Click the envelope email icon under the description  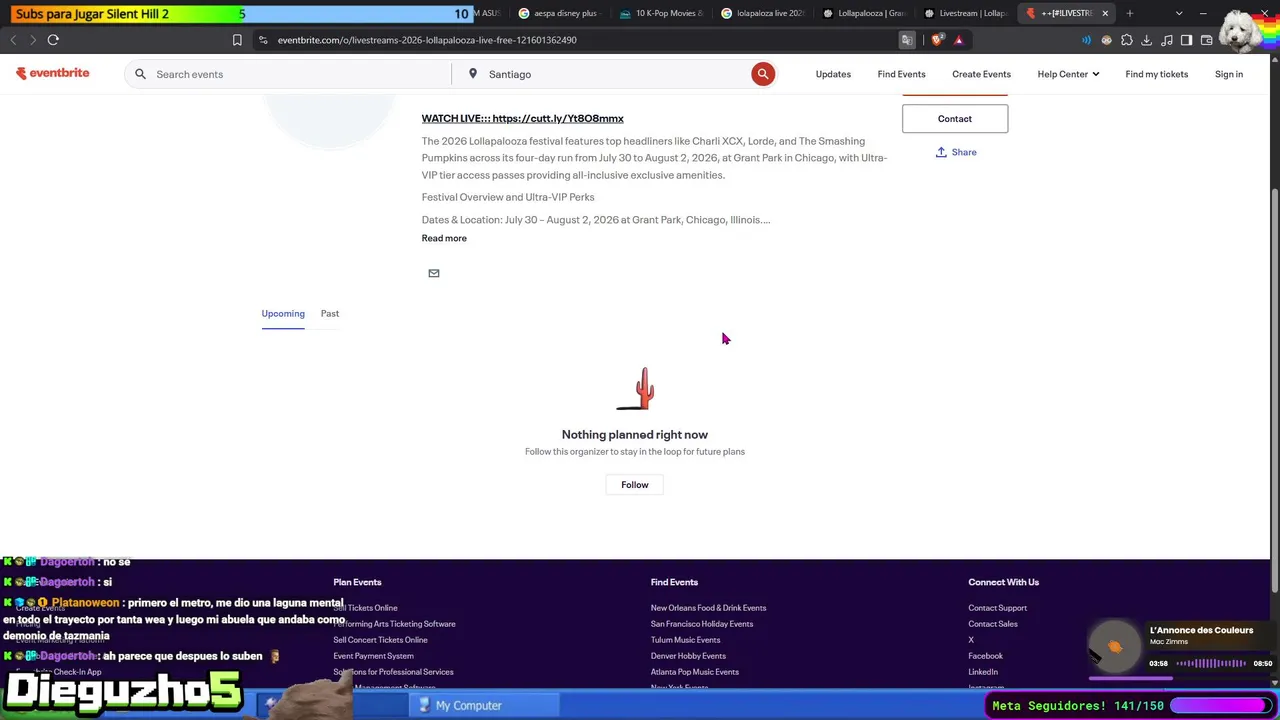click(434, 273)
